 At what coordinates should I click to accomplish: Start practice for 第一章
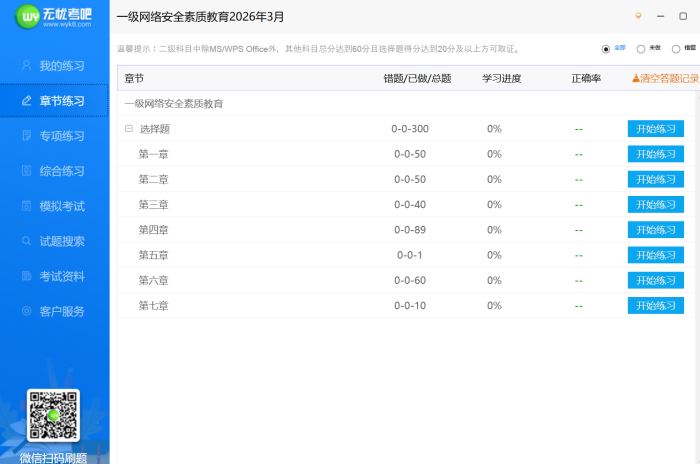click(x=656, y=154)
